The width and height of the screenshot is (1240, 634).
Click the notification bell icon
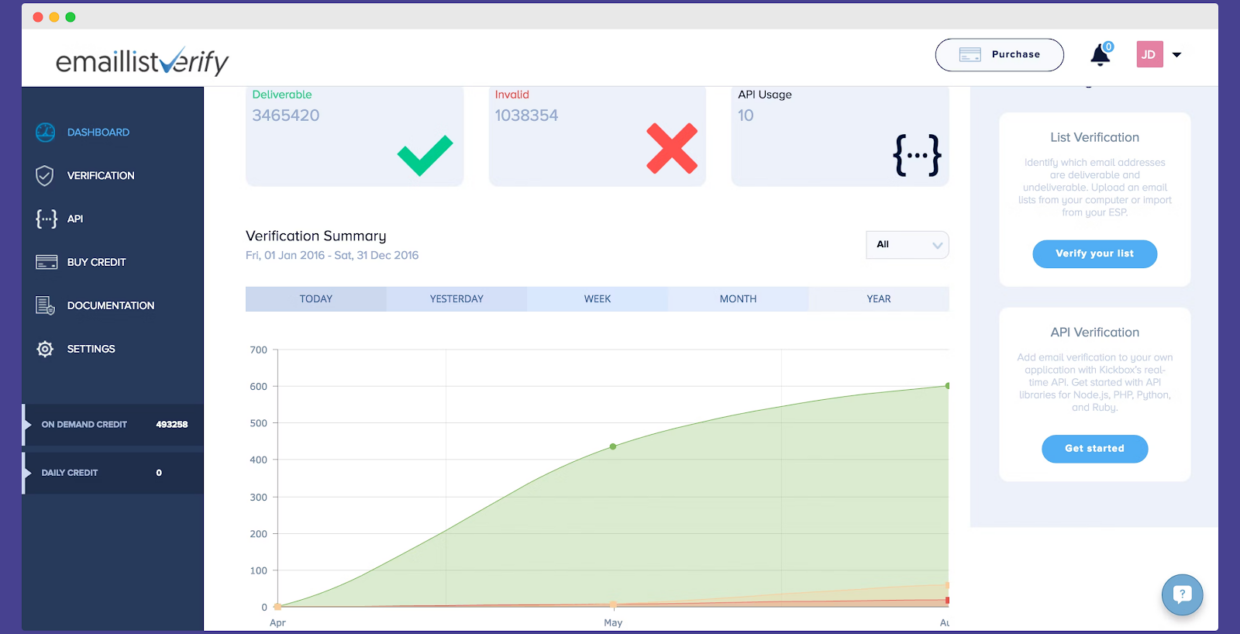pos(1100,55)
